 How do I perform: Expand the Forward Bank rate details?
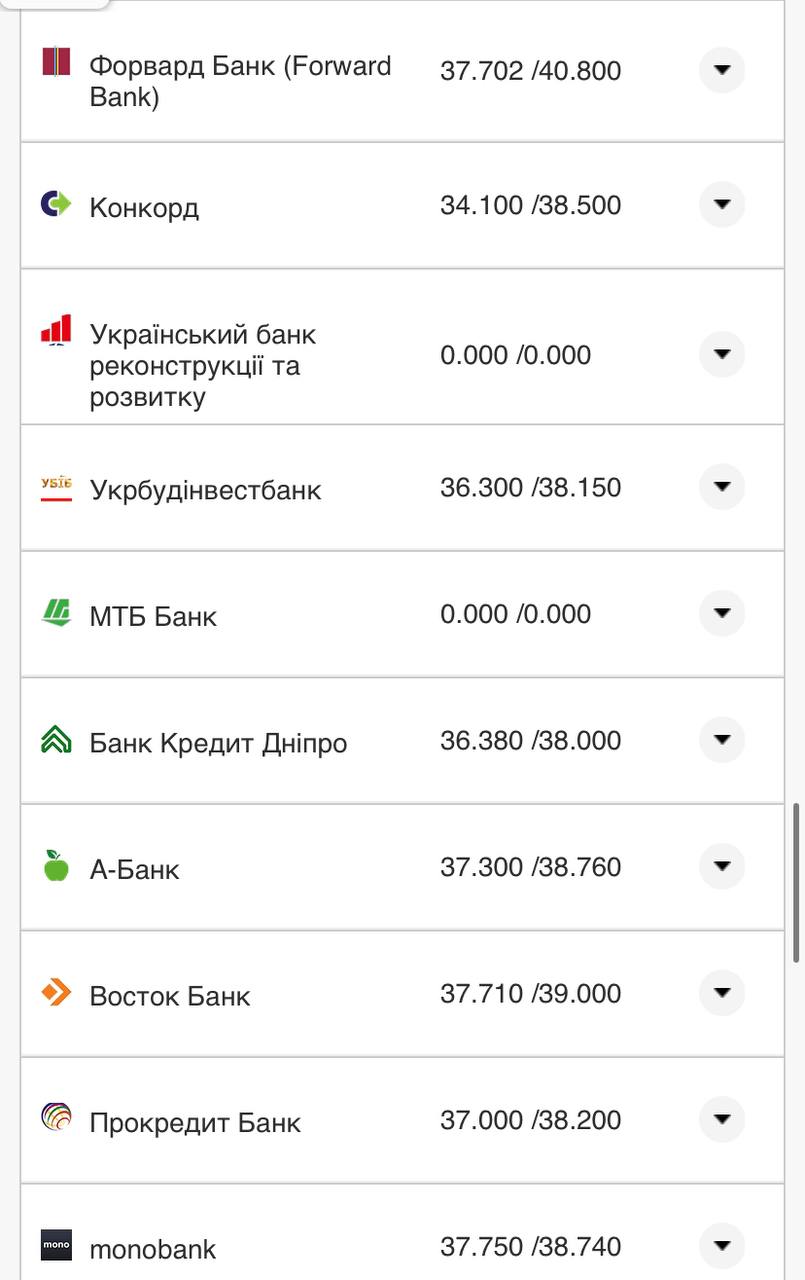point(722,70)
